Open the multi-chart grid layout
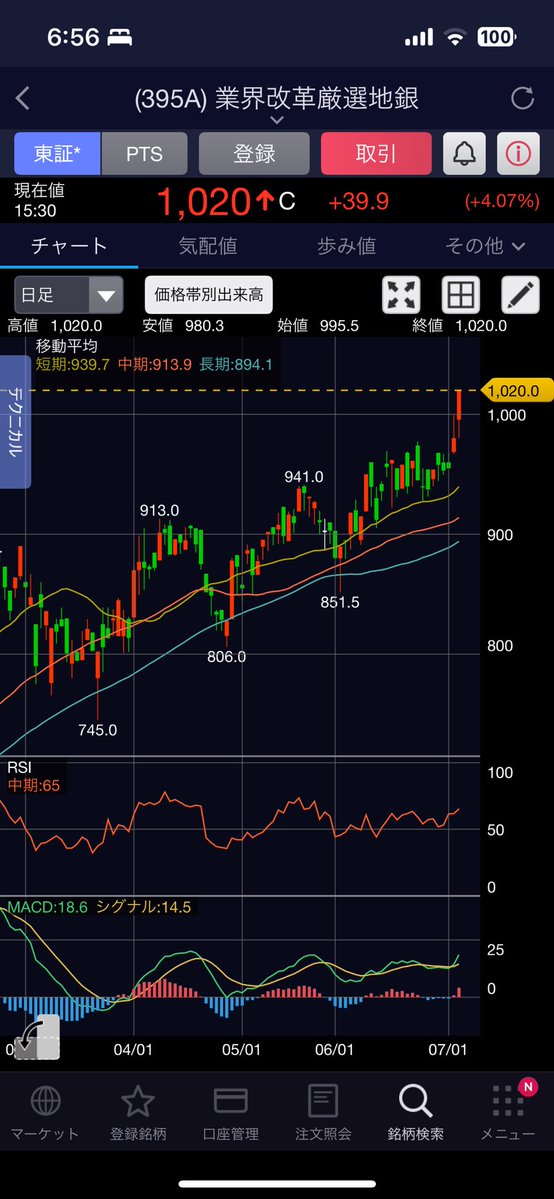The image size is (554, 1199). pos(461,294)
